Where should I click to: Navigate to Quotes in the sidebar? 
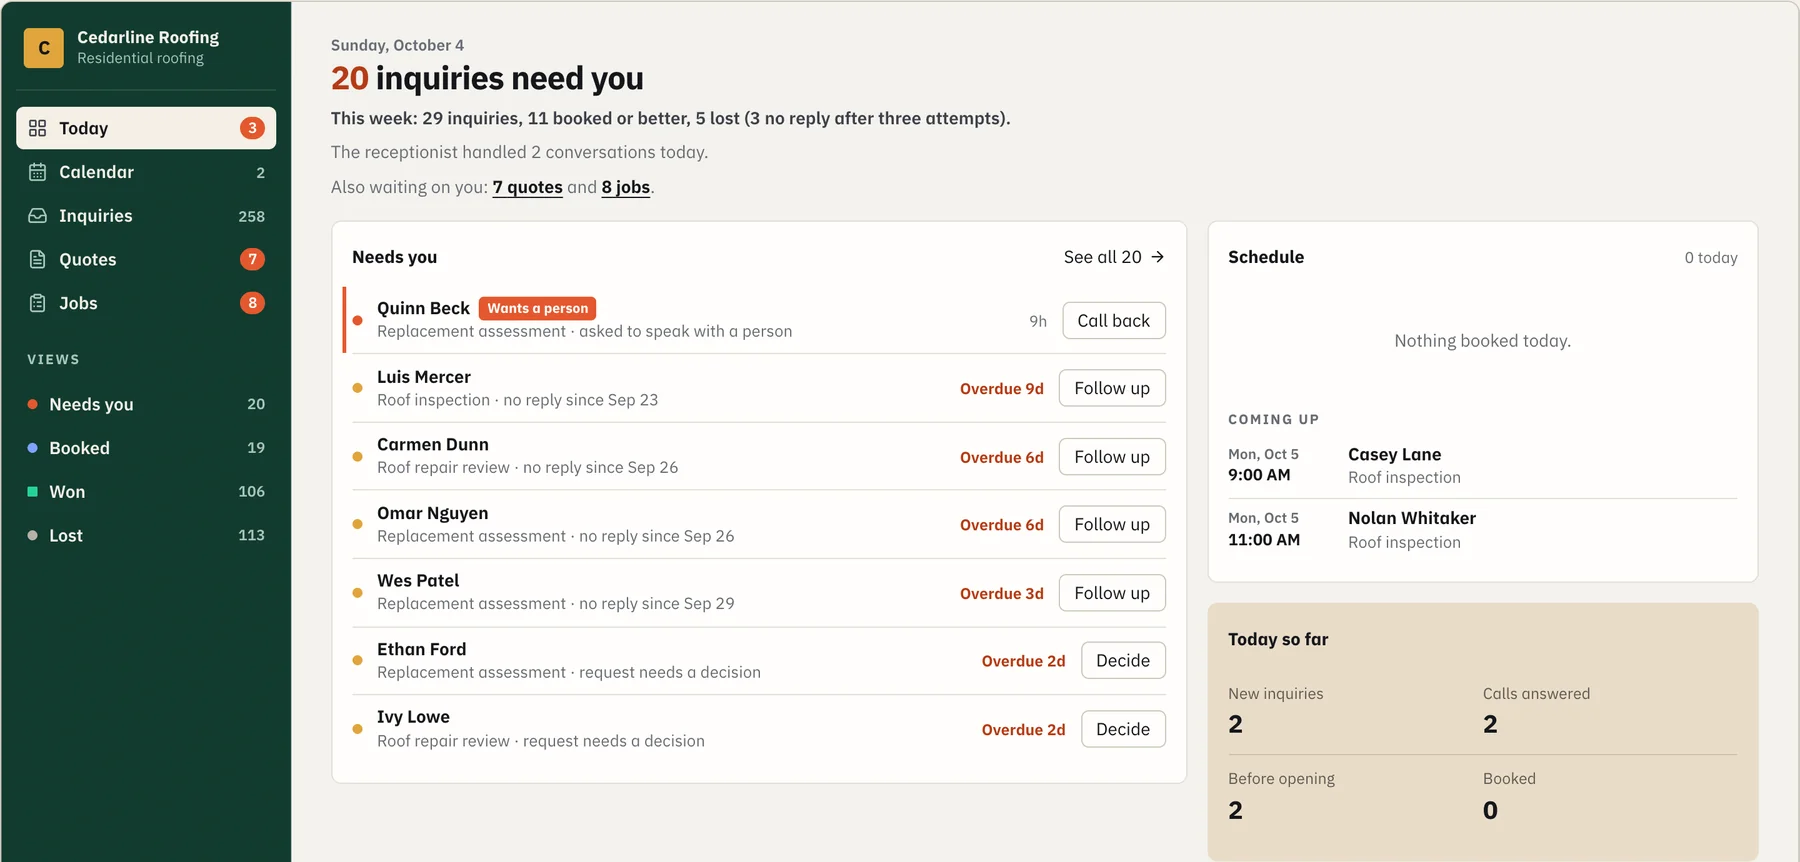[x=146, y=259]
